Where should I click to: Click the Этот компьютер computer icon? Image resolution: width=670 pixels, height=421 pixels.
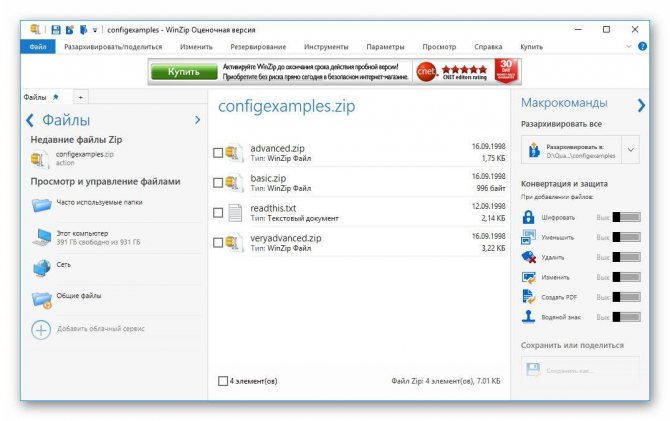click(x=42, y=236)
